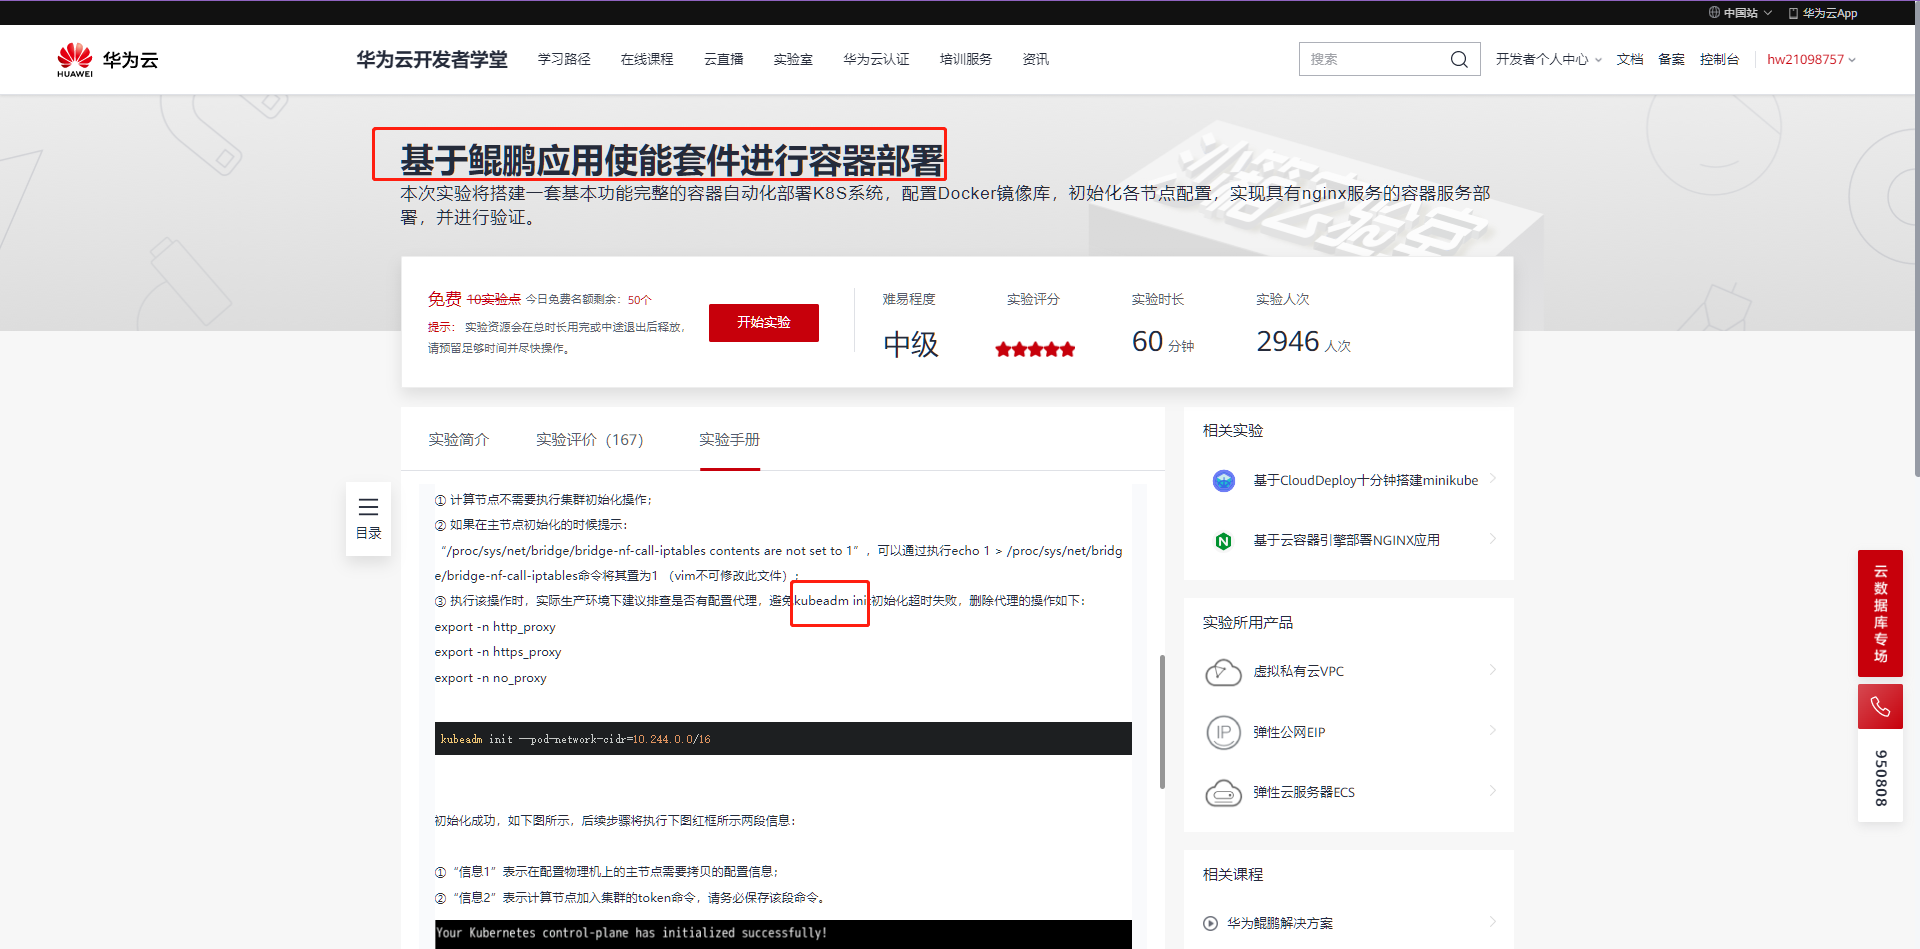1920x949 pixels.
Task: Click the export -n http_proxy line
Action: click(x=495, y=627)
